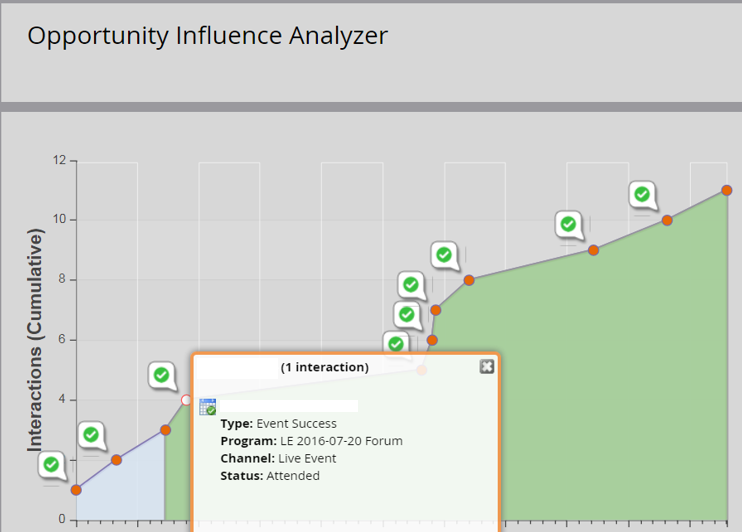742x532 pixels.
Task: Close the interaction details popup
Action: pos(487,366)
